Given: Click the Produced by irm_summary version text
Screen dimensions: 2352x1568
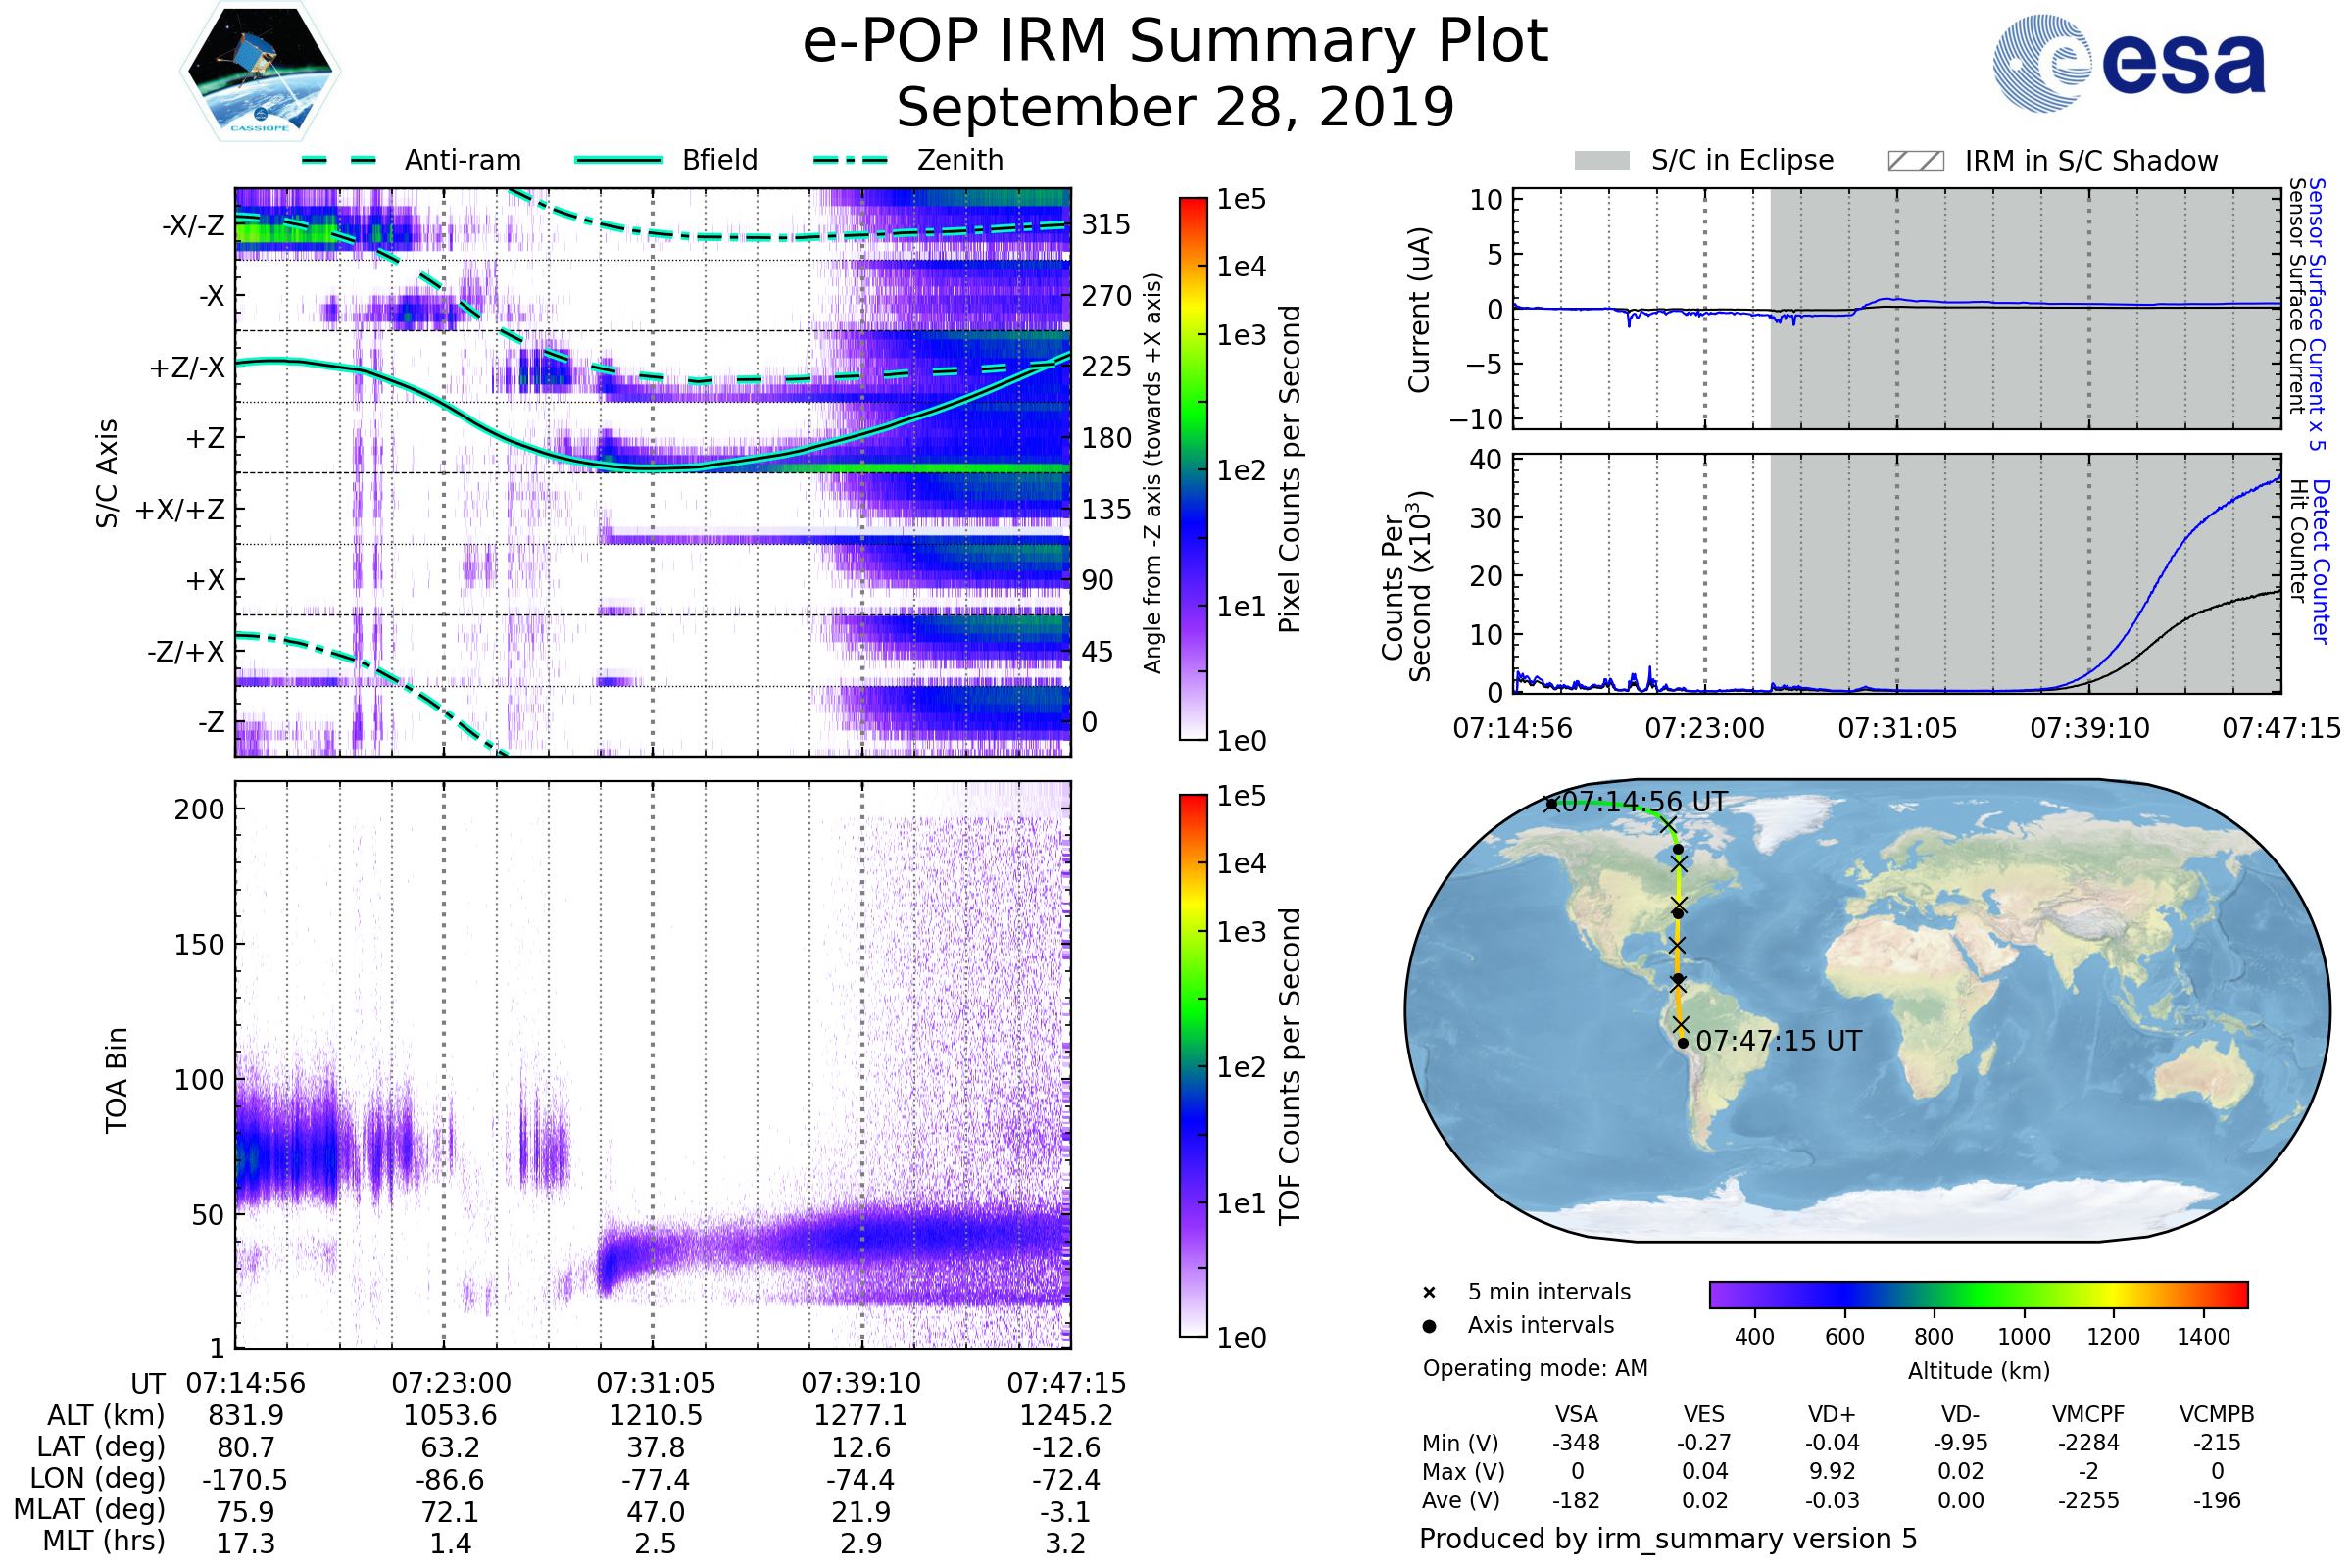Looking at the screenshot, I should tap(1667, 1539).
